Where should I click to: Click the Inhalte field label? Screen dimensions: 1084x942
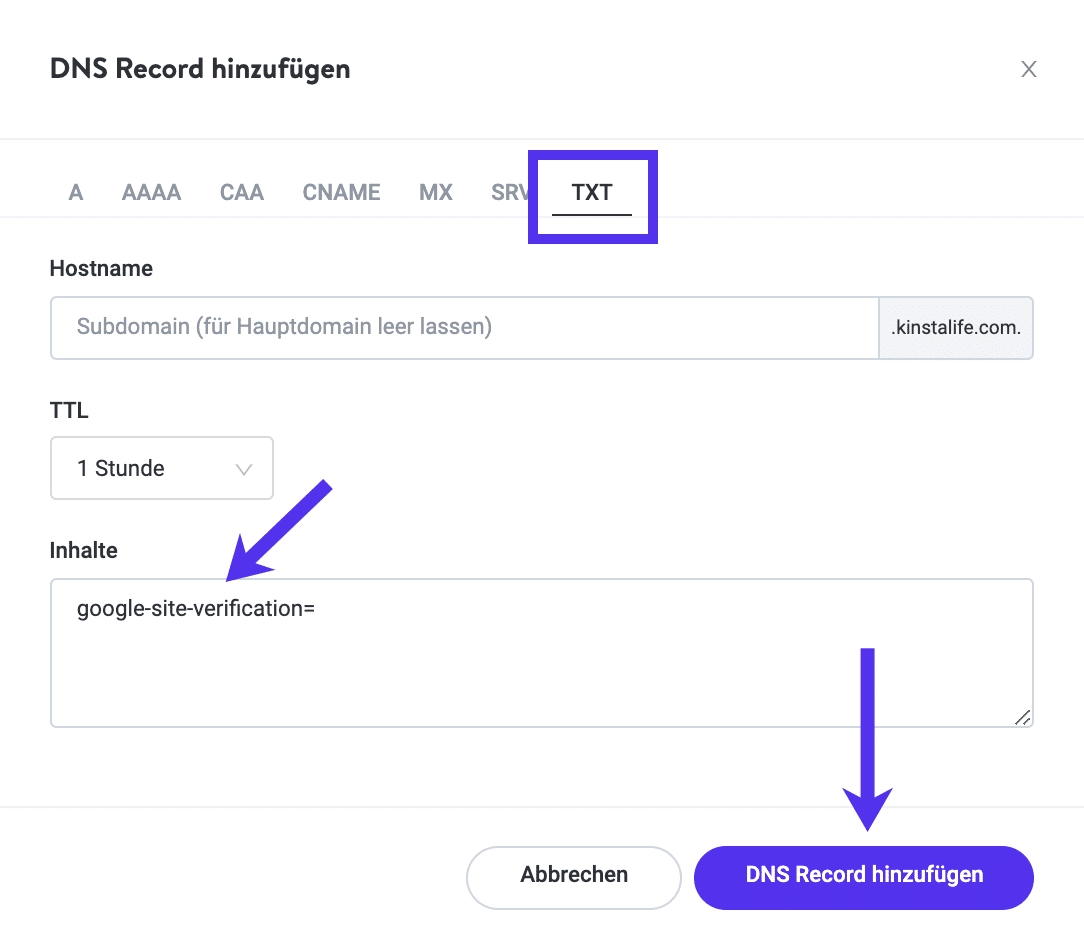pos(84,550)
